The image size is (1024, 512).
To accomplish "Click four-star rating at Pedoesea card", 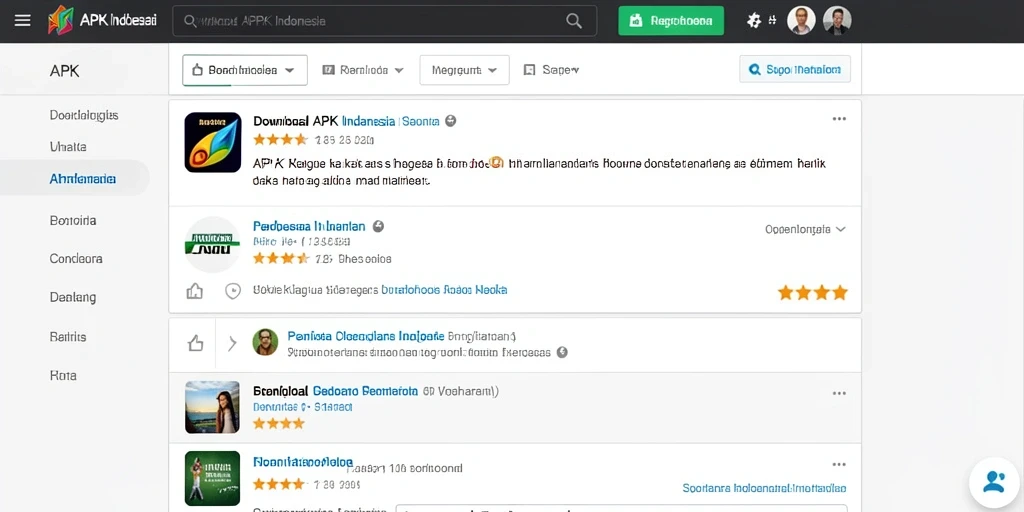I will (812, 293).
